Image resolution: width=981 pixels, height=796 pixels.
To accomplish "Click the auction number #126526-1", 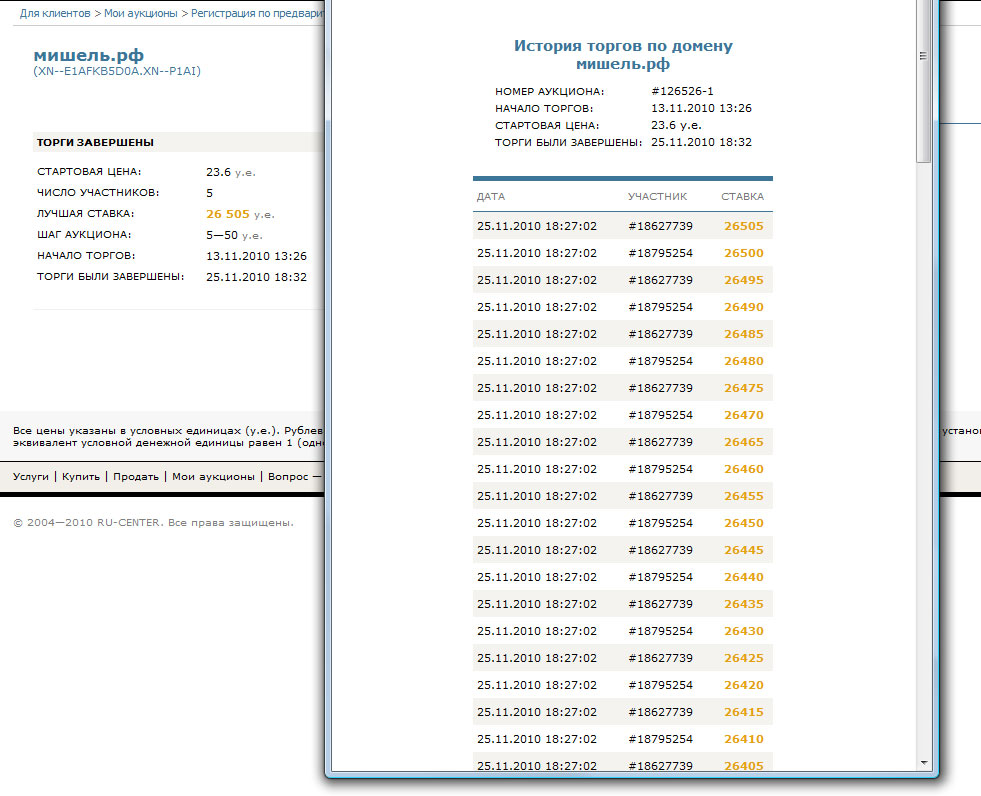I will tap(683, 91).
